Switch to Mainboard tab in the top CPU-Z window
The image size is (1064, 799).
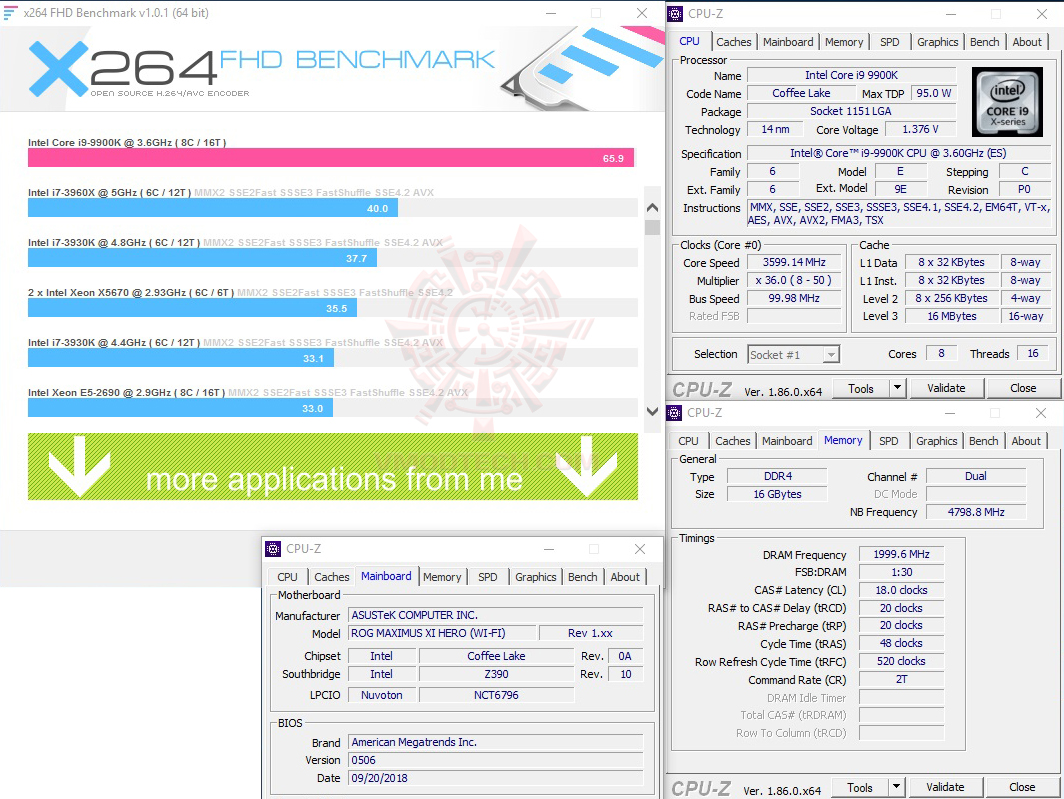point(788,42)
